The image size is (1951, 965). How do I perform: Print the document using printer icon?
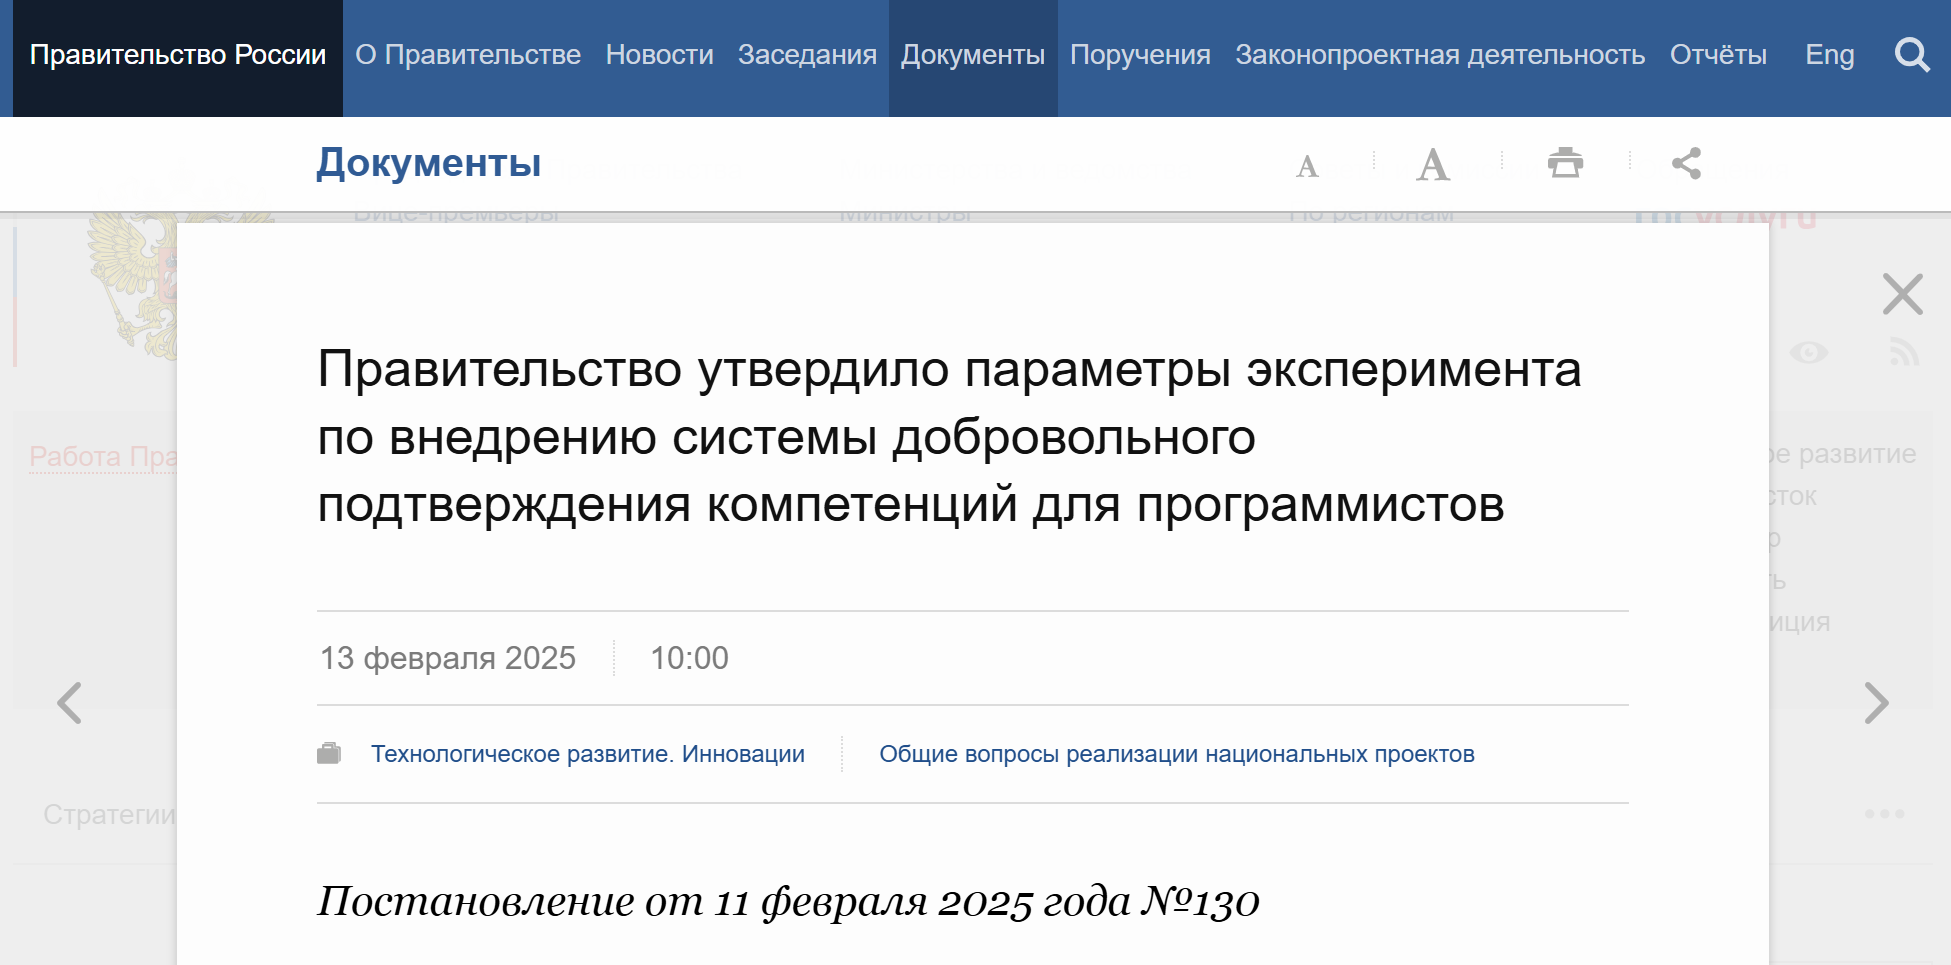[1565, 162]
